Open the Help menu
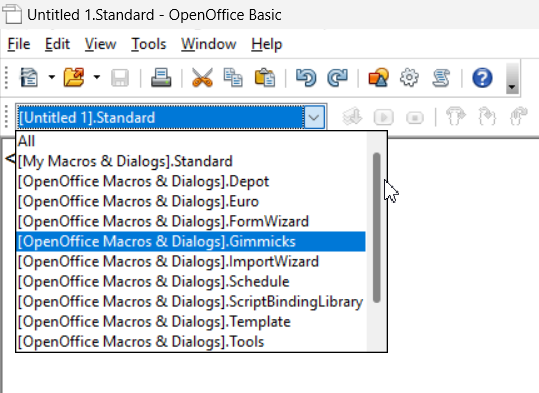The image size is (539, 393). [x=267, y=44]
